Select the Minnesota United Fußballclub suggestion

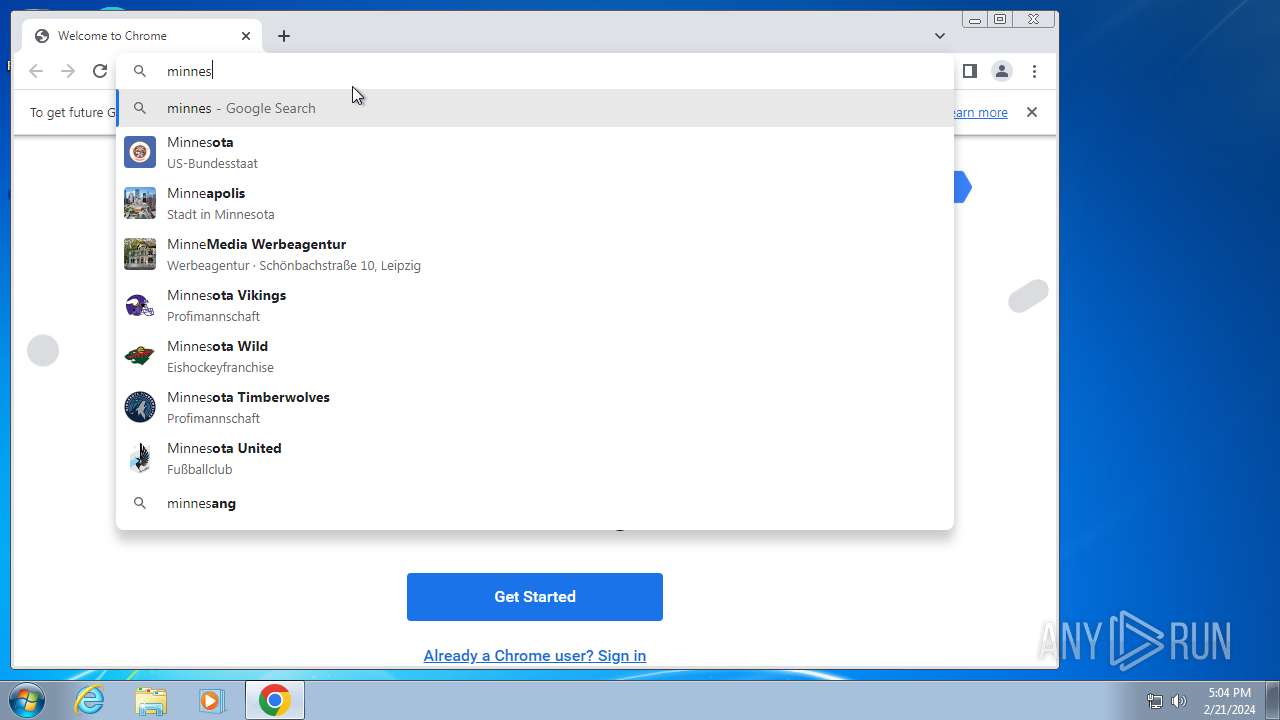pos(535,458)
